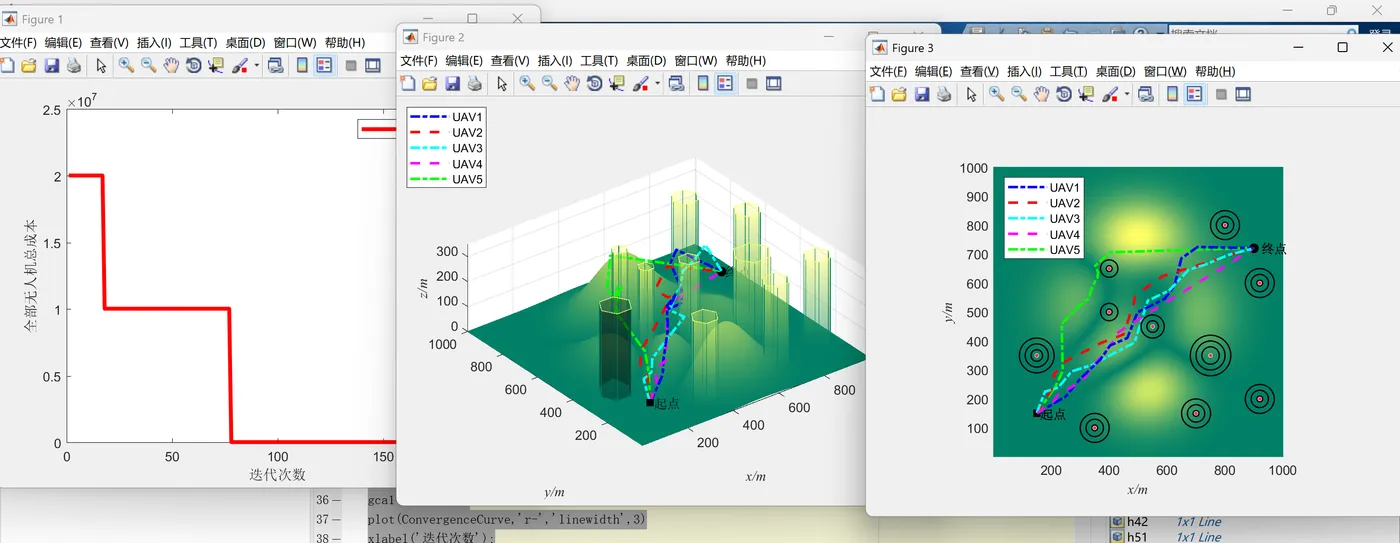Viewport: 1400px width, 543px height.
Task: Print Figure 2 with the printer icon
Action: (x=475, y=84)
